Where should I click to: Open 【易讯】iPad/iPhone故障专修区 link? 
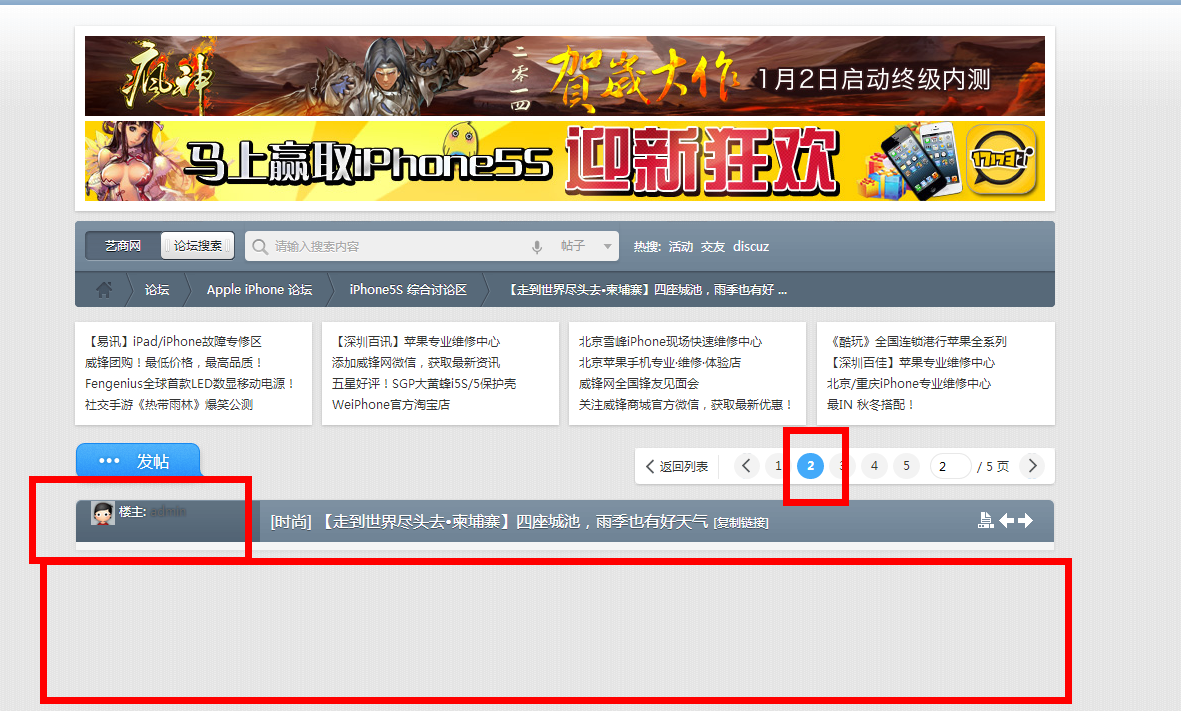click(x=173, y=341)
